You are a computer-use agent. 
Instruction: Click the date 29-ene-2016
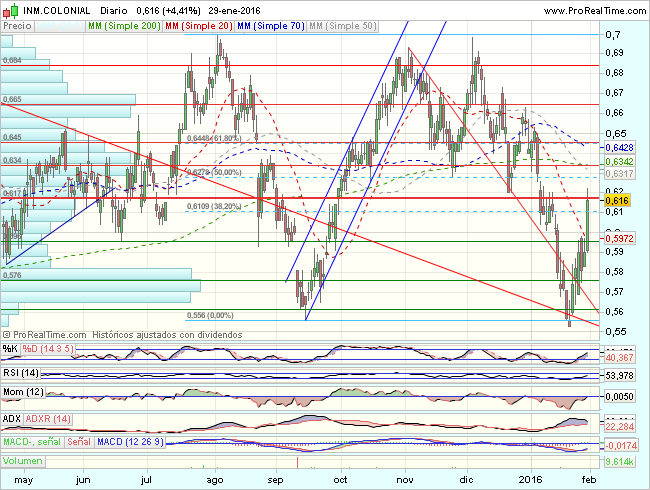(x=234, y=10)
